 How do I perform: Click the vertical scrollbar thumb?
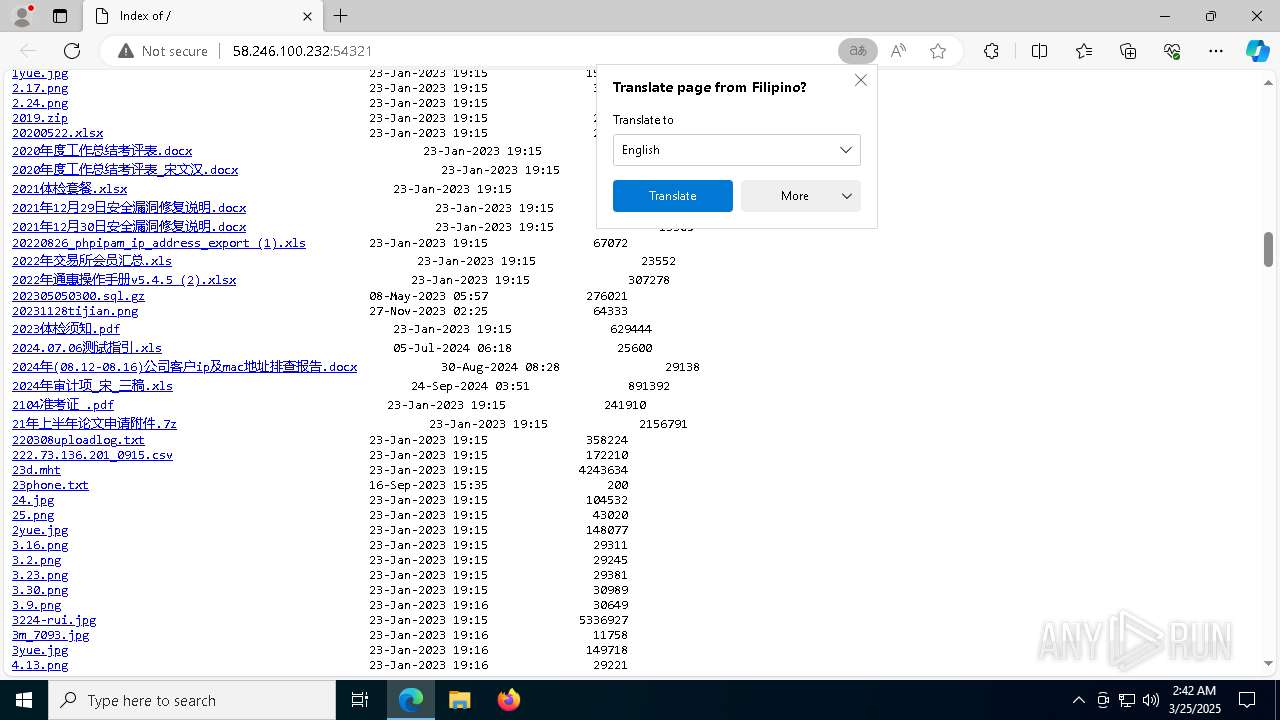point(1268,249)
